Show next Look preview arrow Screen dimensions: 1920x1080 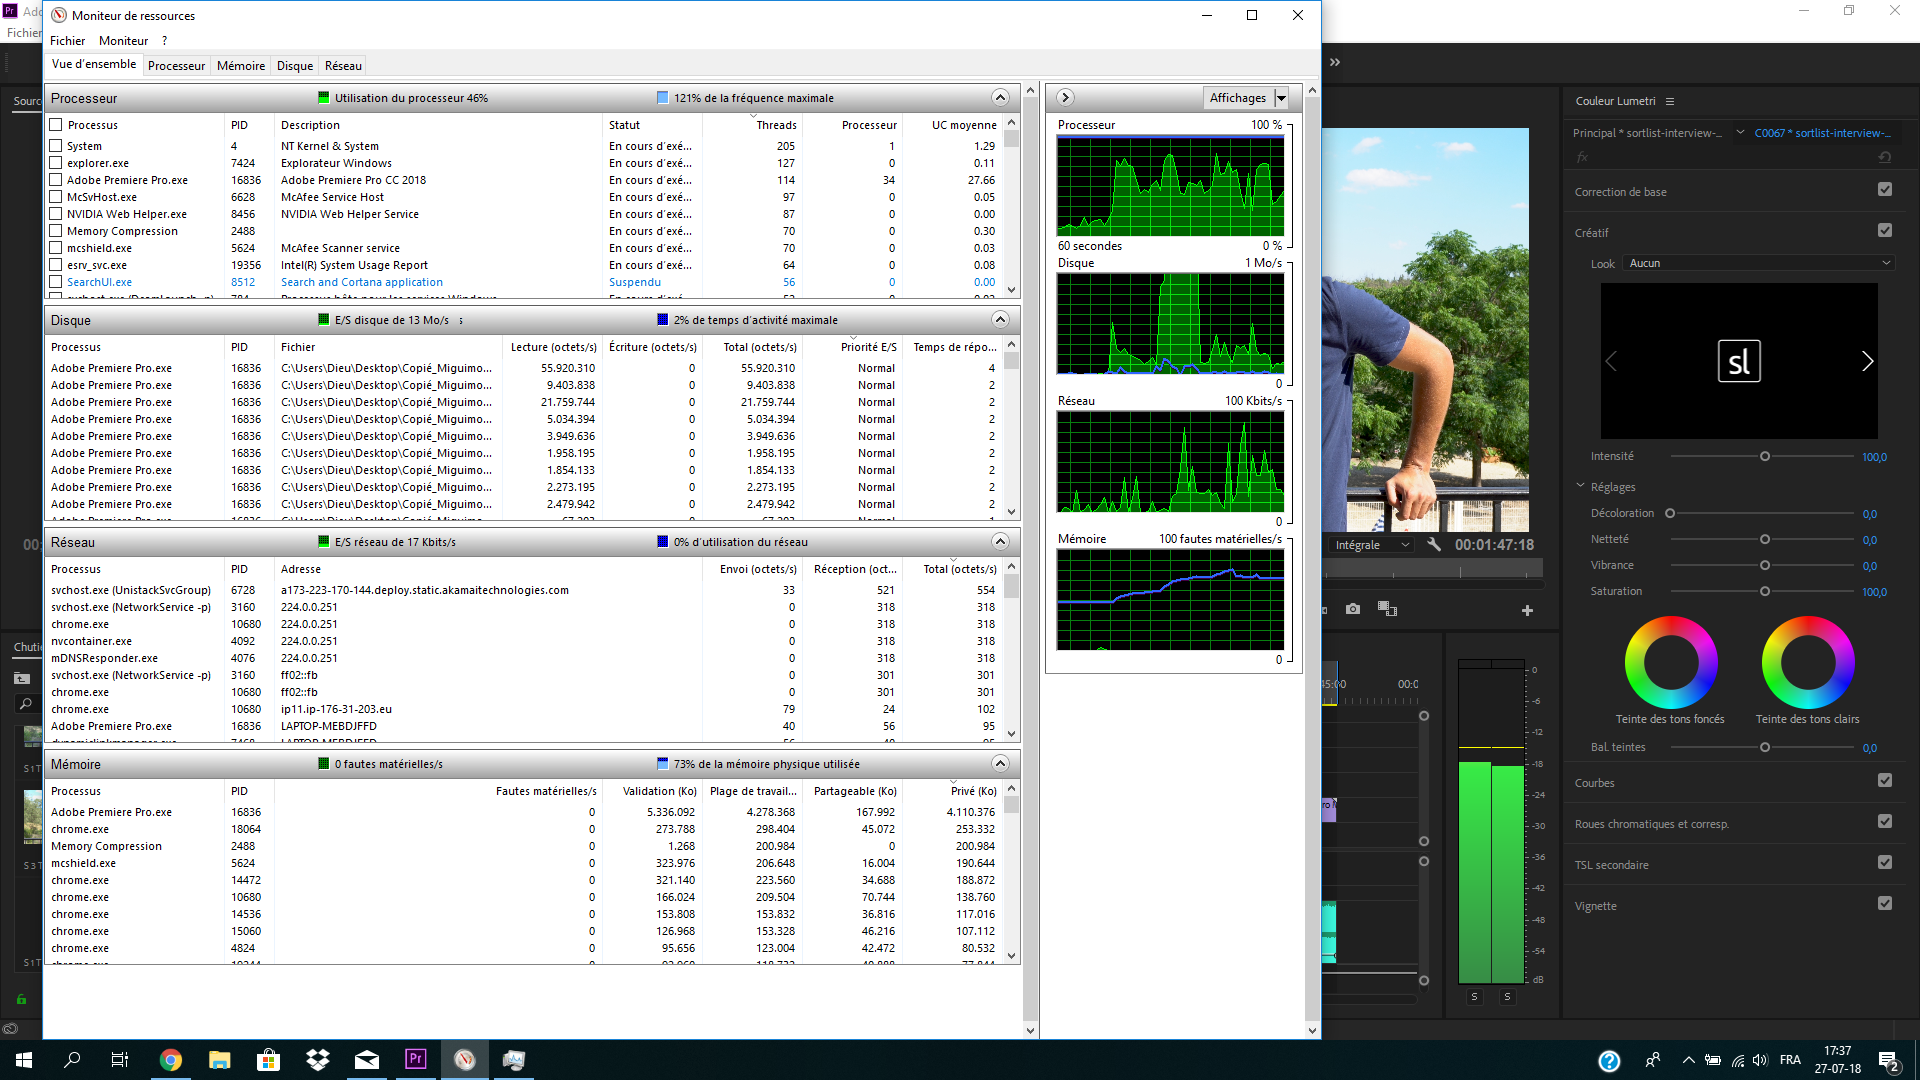click(x=1866, y=361)
